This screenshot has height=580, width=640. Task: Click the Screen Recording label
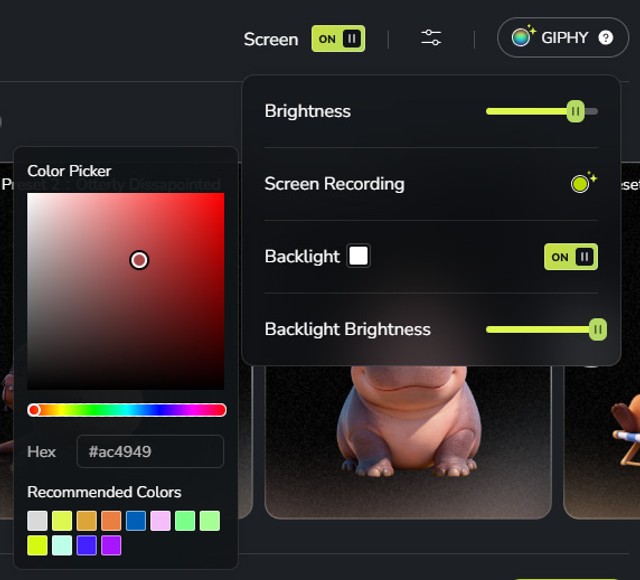coord(334,184)
